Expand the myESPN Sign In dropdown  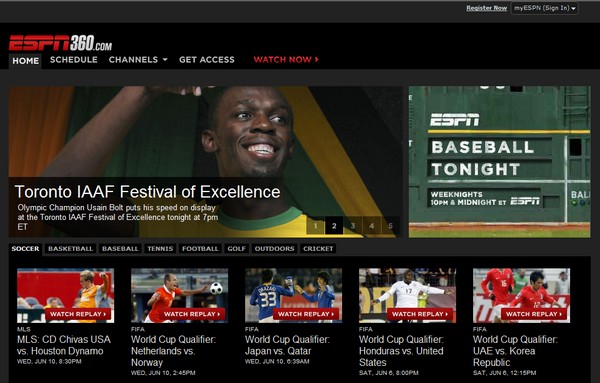coord(545,8)
